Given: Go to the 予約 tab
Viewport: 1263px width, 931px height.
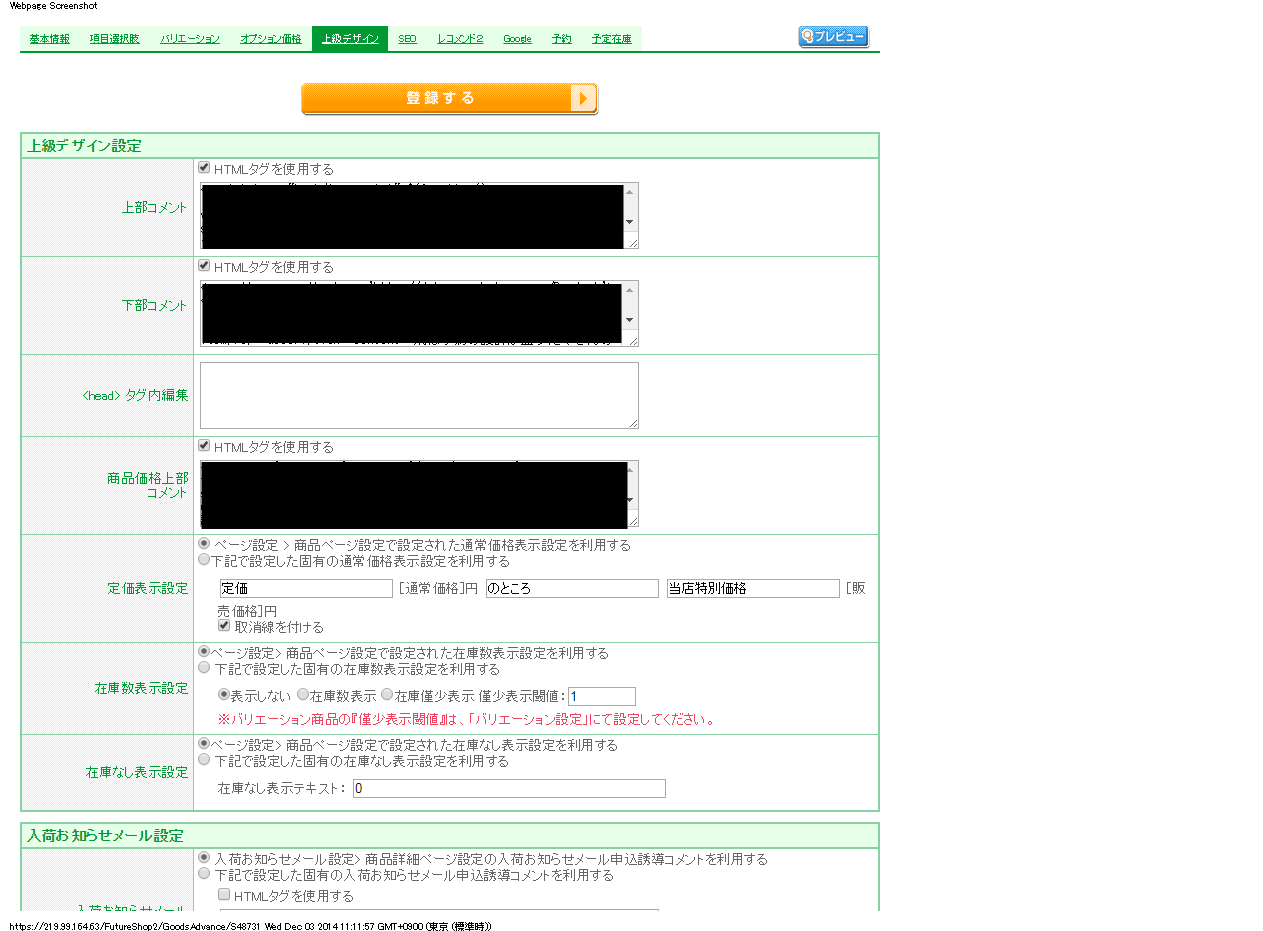Looking at the screenshot, I should coord(561,39).
